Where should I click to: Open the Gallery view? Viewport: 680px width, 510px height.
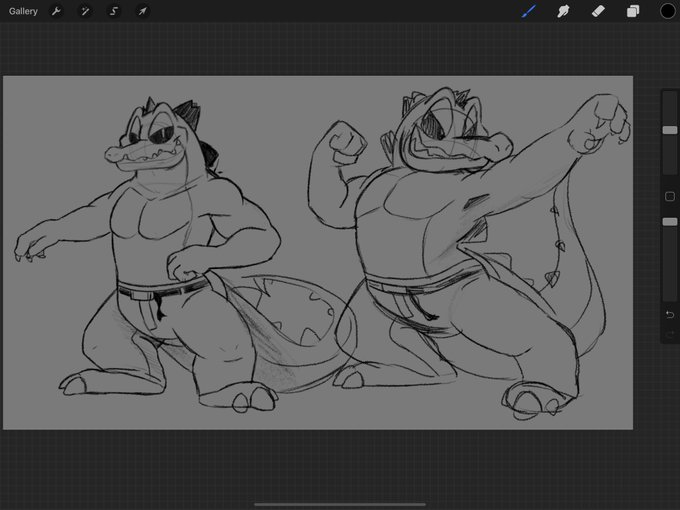pos(23,11)
